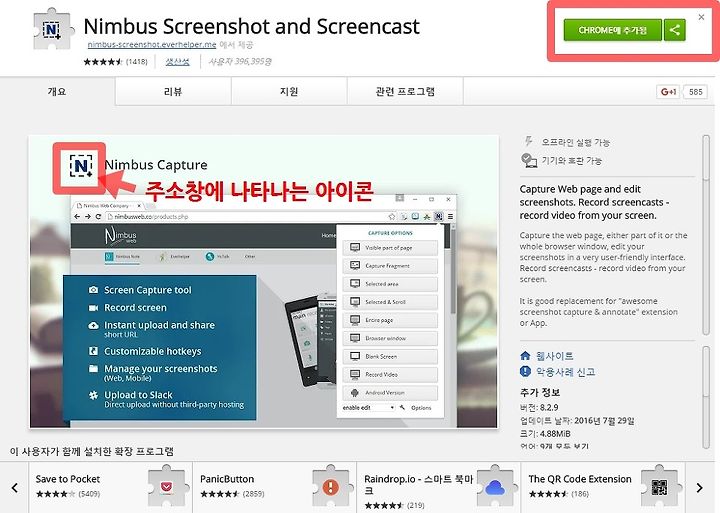Click the Nimbus Screenshot and Screencast title
The image size is (720, 513).
[x=252, y=26]
